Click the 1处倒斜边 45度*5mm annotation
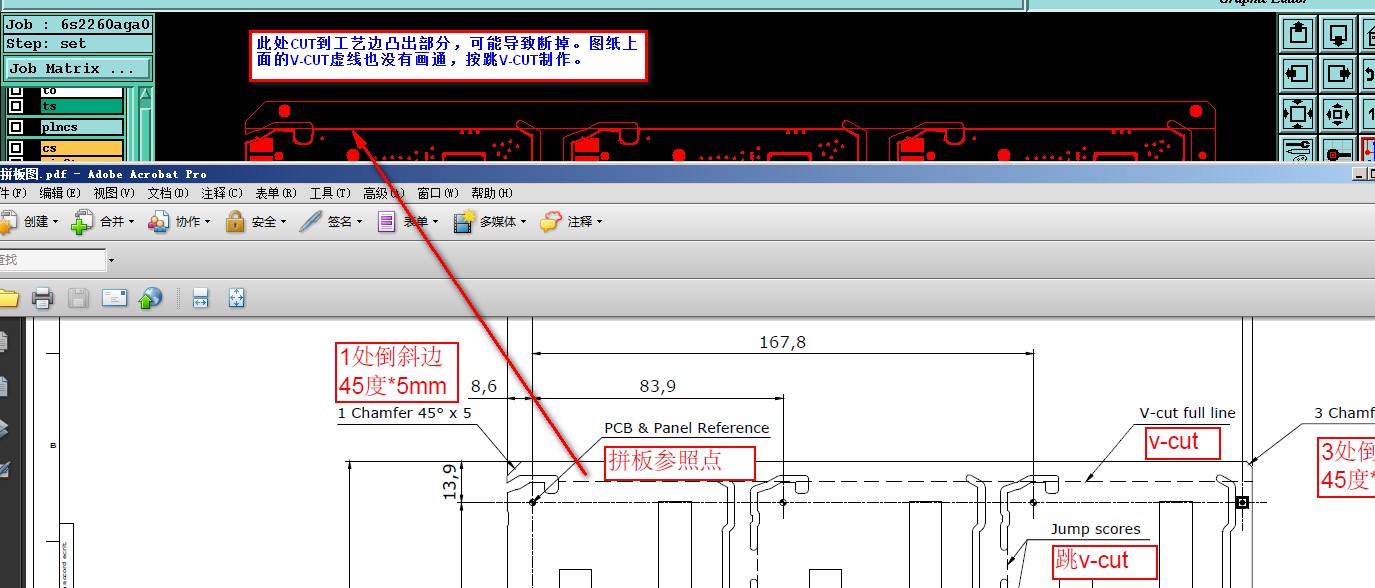The width and height of the screenshot is (1375, 588). (397, 371)
